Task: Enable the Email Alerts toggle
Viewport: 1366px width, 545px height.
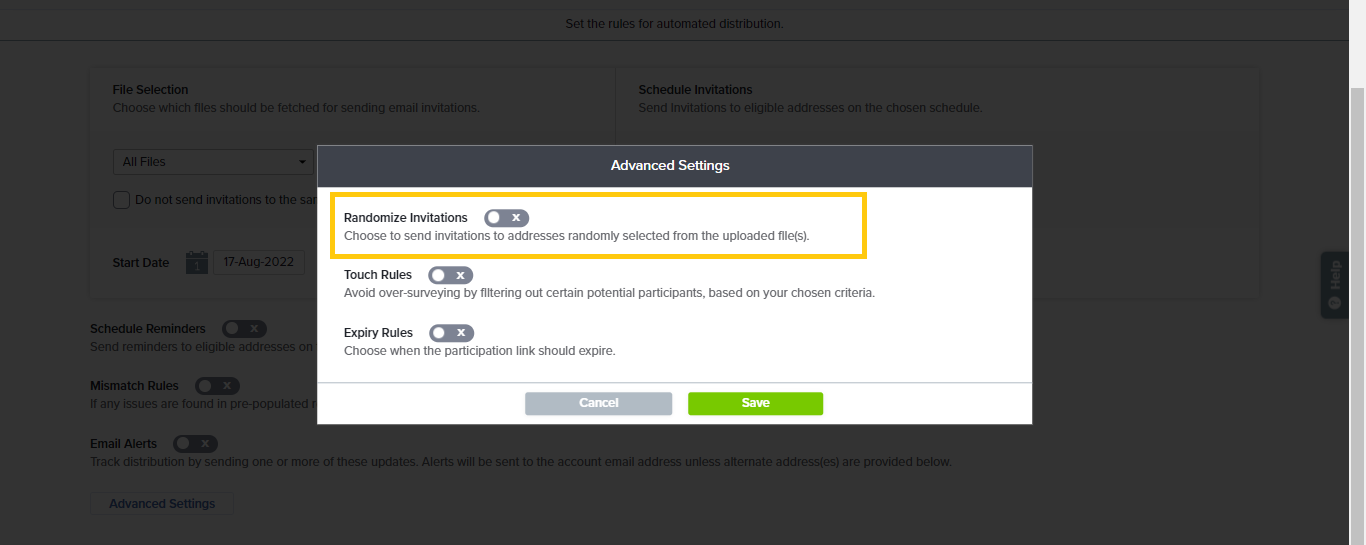Action: [195, 444]
